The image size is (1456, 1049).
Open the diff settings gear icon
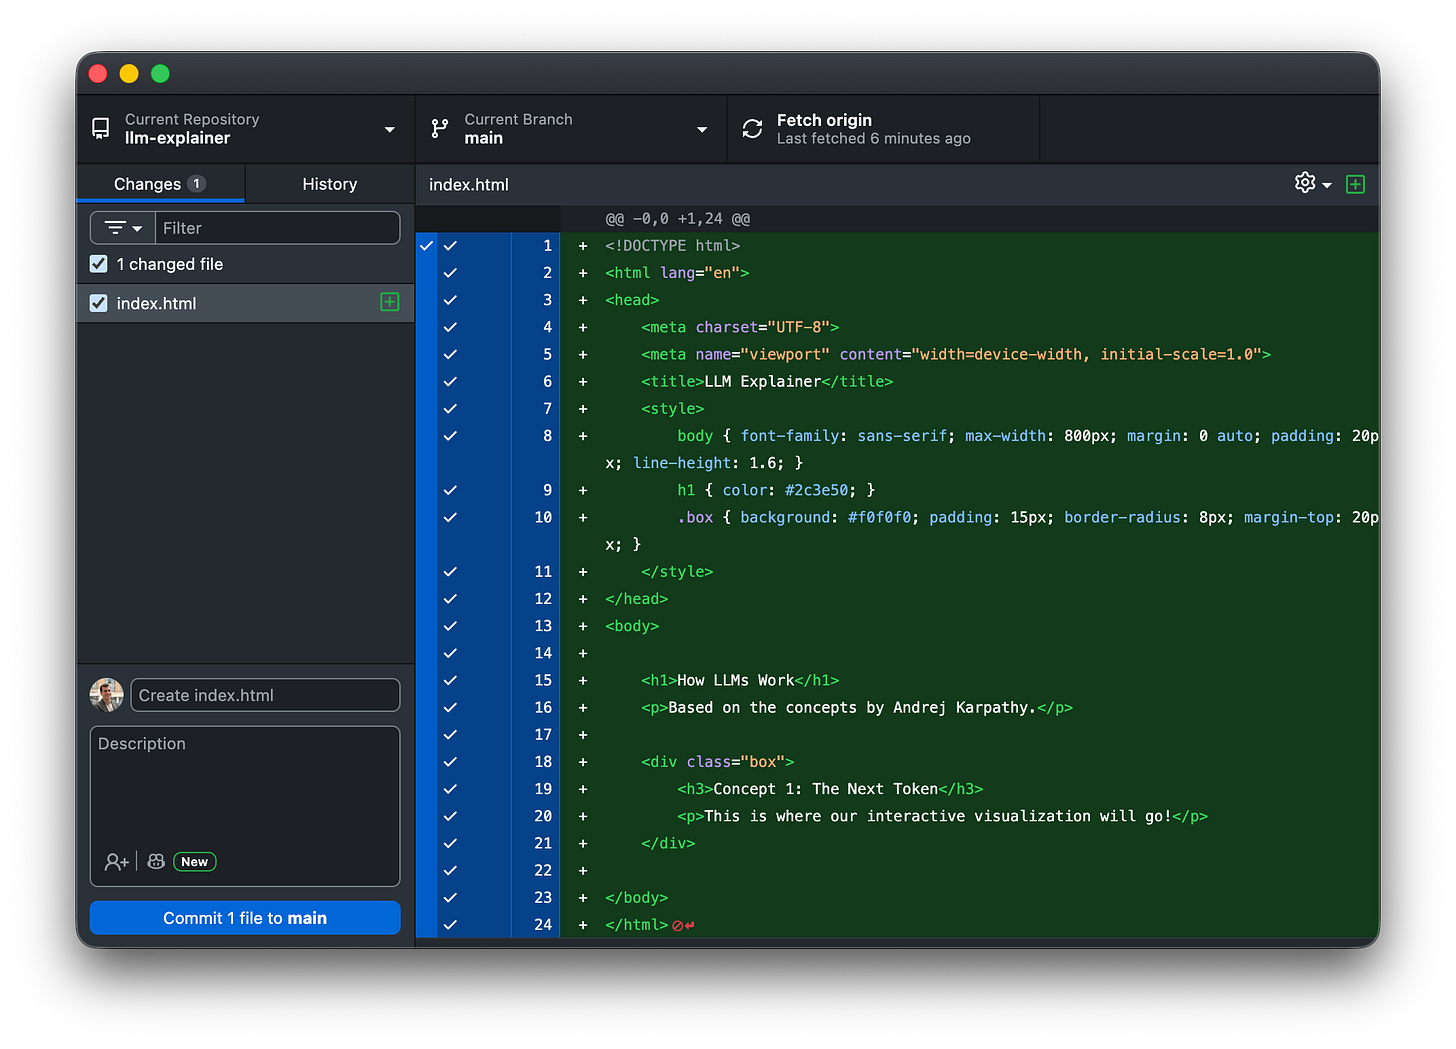click(x=1303, y=183)
